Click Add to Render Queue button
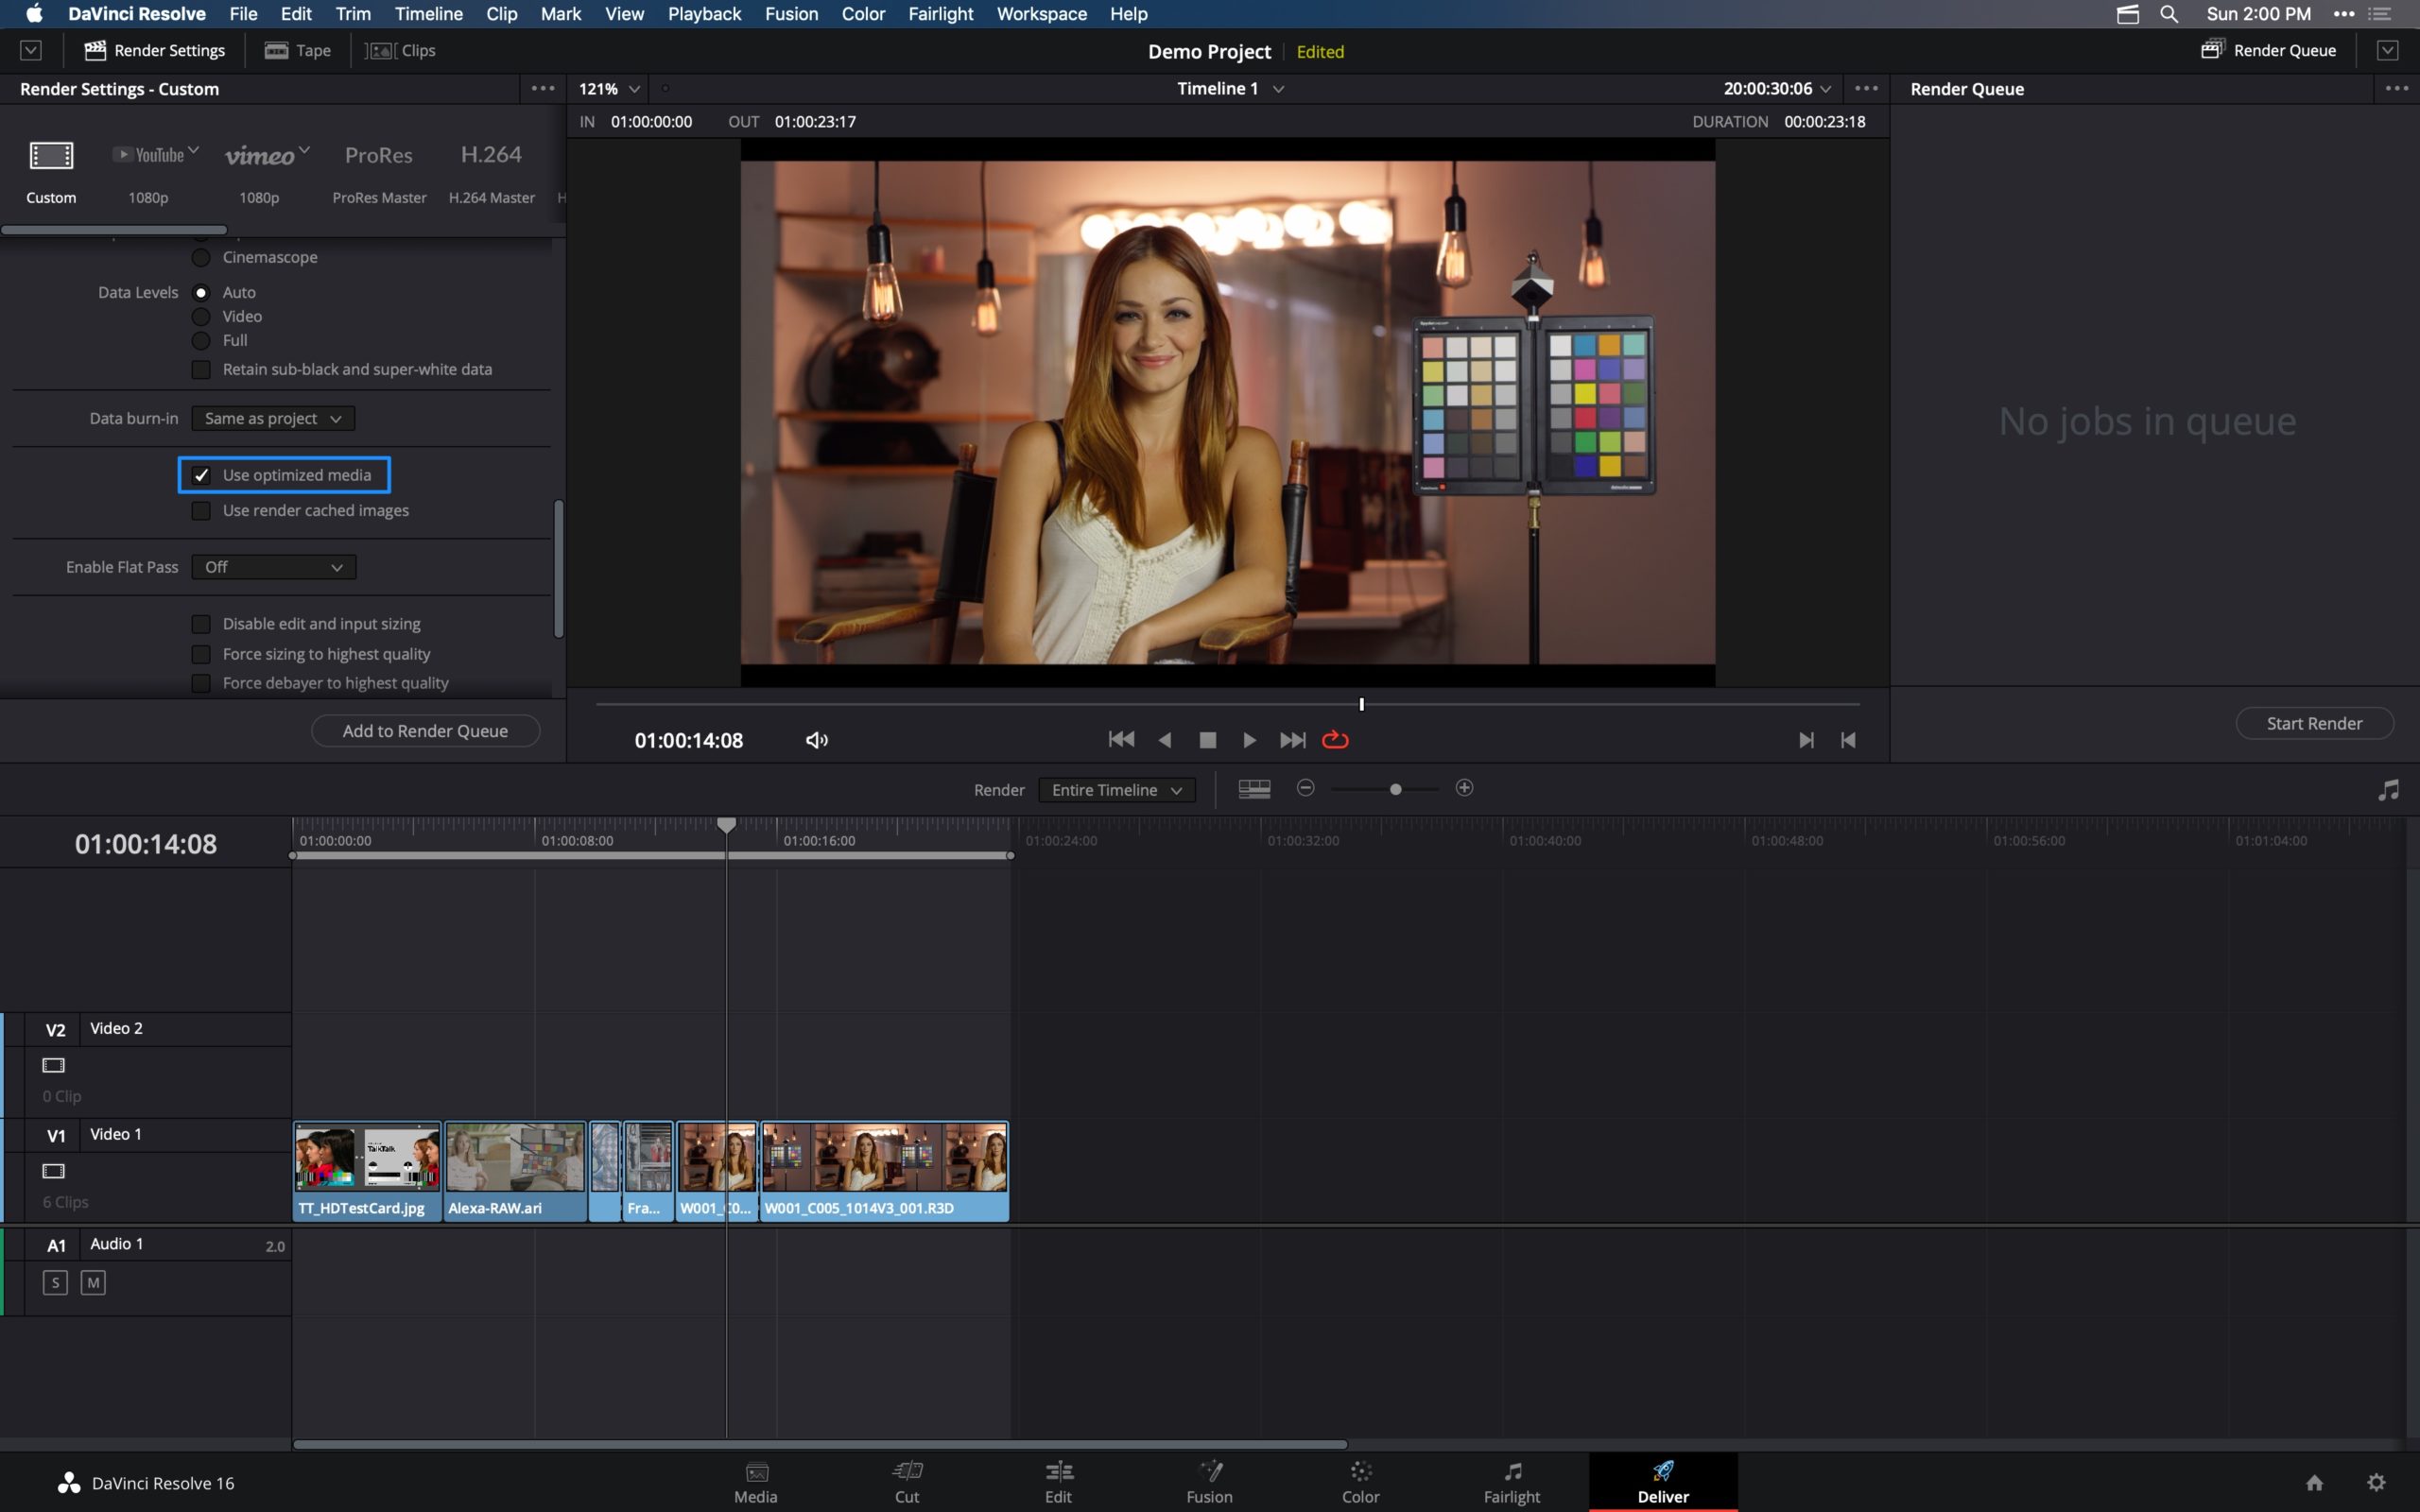 point(423,730)
